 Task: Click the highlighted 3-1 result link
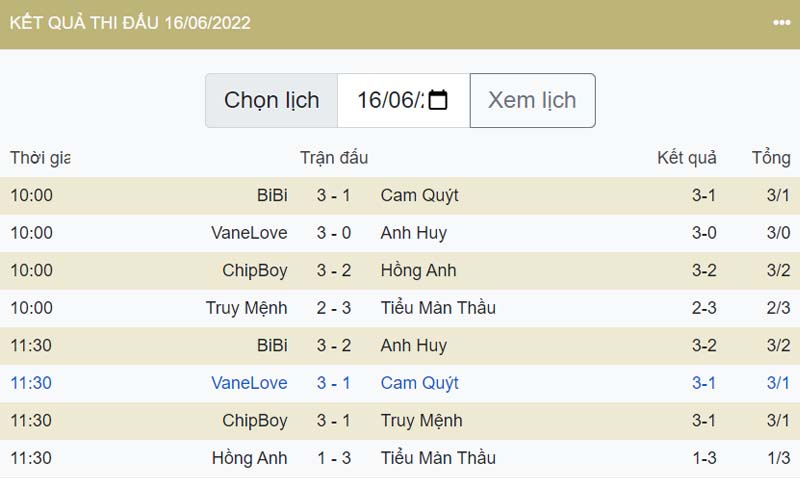(704, 383)
